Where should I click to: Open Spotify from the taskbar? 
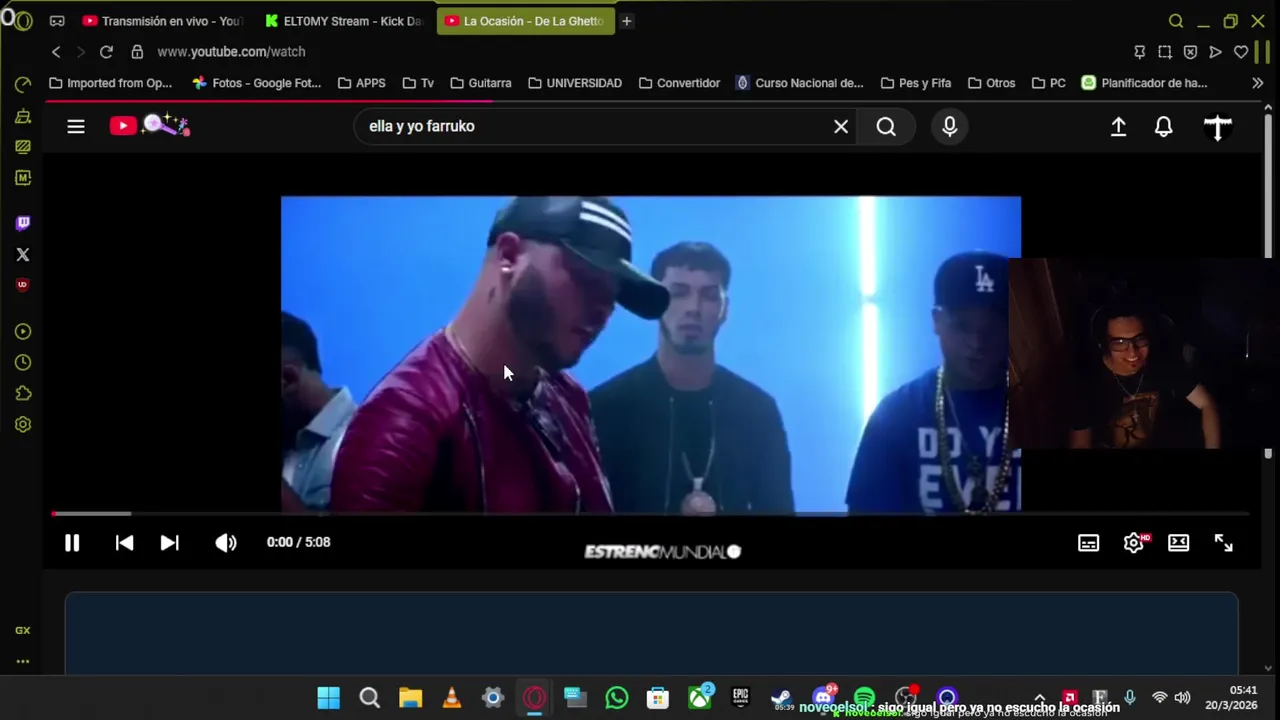[x=865, y=698]
